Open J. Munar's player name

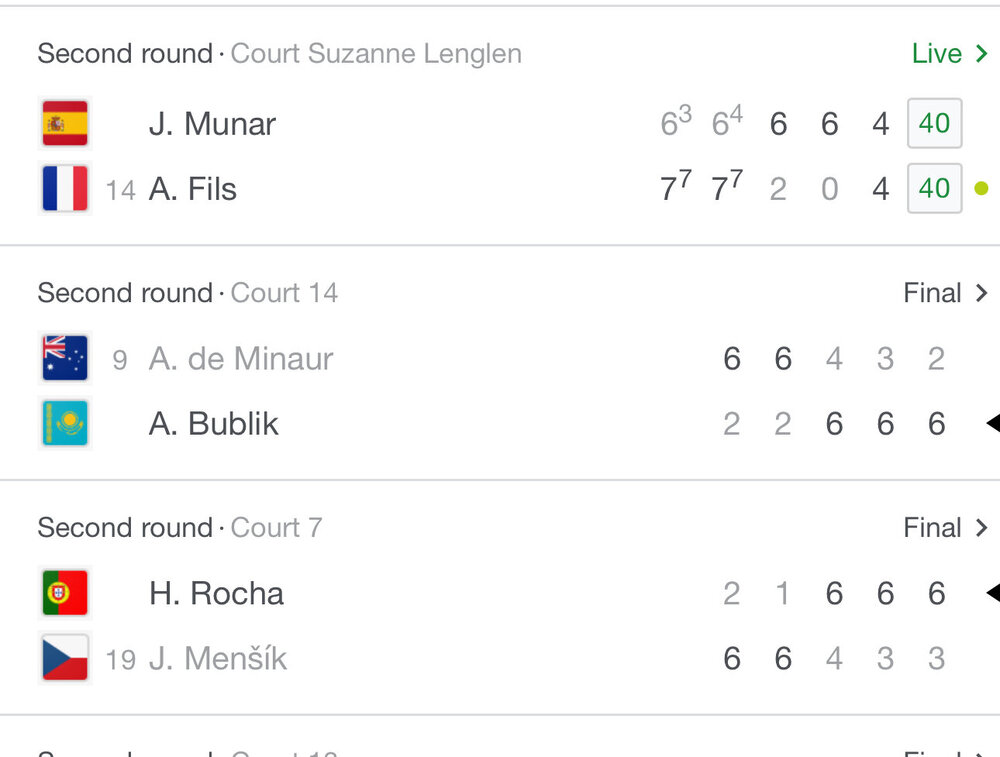[x=212, y=124]
